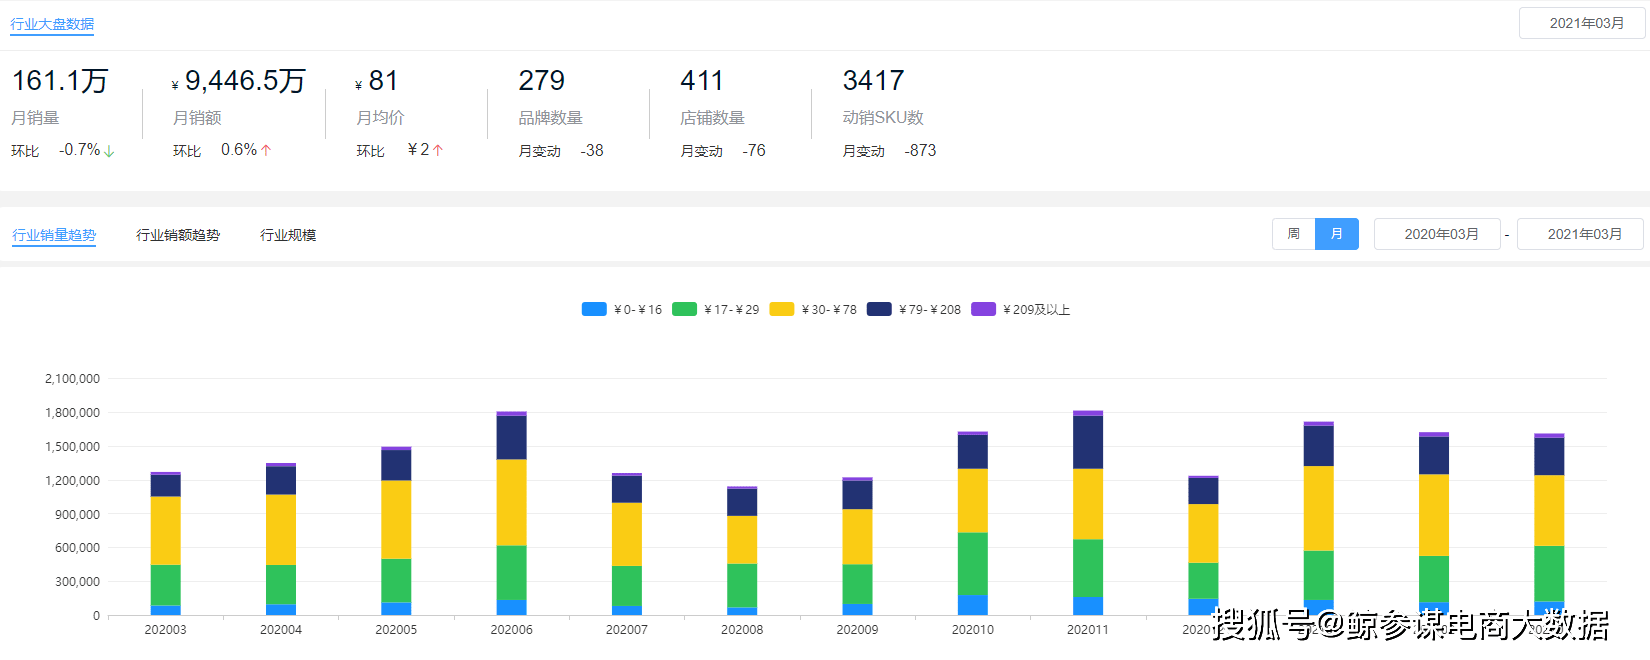Click the 店铺数量 label
Image resolution: width=1650 pixels, height=660 pixels.
point(712,118)
